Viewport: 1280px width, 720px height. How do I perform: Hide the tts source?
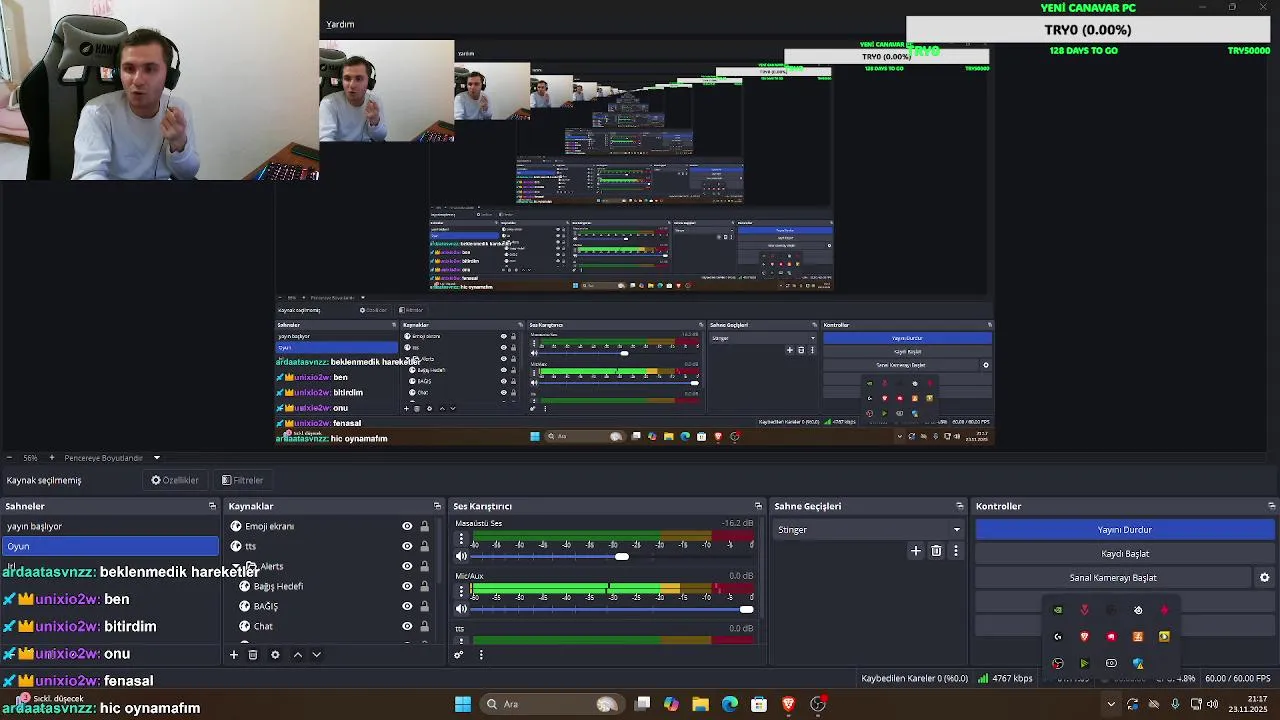[407, 546]
